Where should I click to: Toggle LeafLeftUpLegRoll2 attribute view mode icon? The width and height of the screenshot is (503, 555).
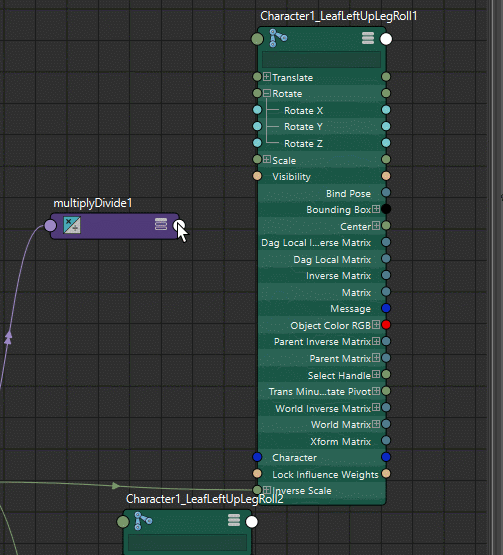(x=234, y=520)
